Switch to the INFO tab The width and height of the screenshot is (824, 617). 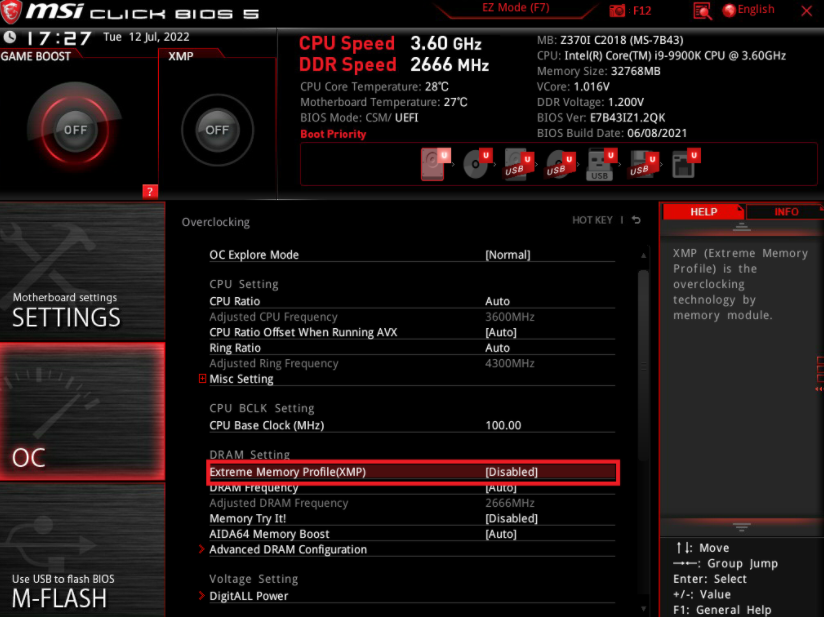(x=786, y=212)
